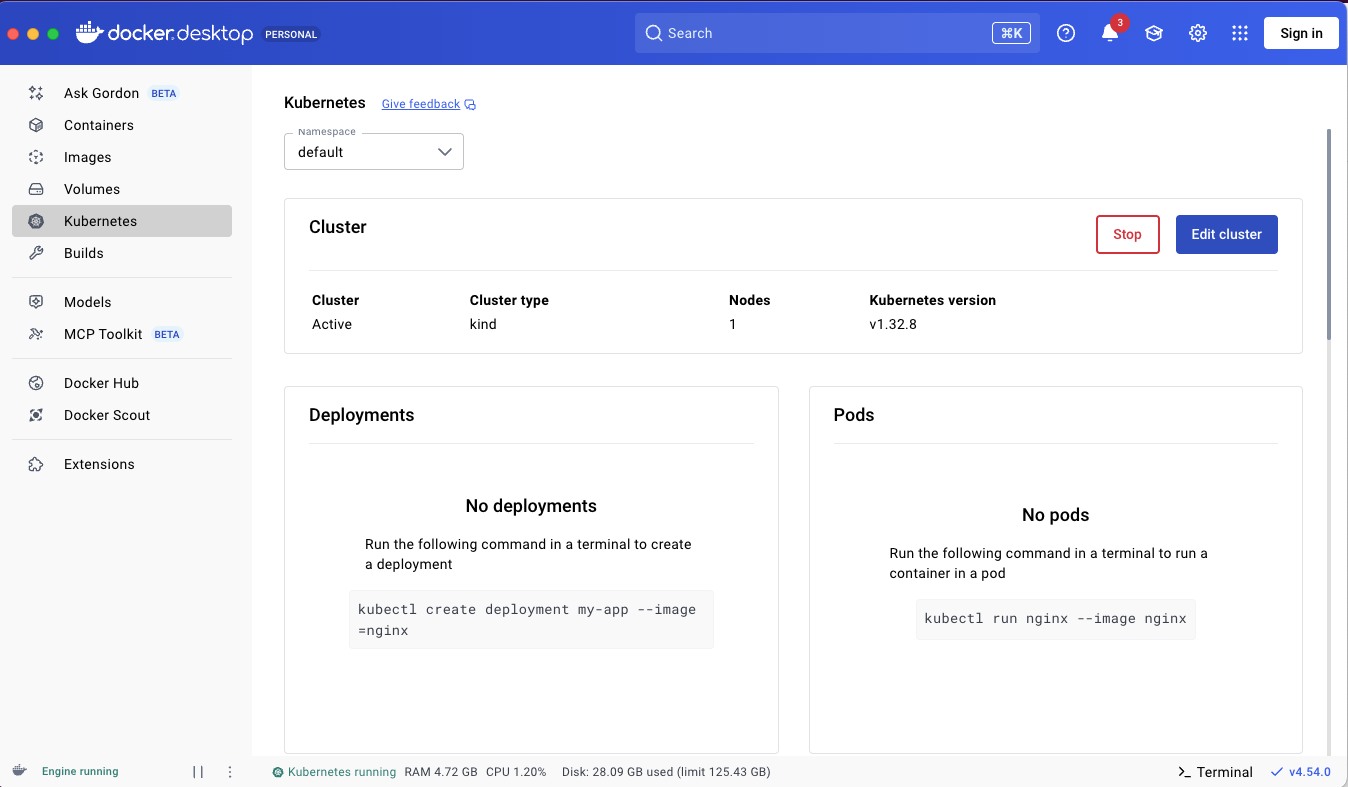The image size is (1348, 787).
Task: Click the No deployments heading
Action: 531,506
